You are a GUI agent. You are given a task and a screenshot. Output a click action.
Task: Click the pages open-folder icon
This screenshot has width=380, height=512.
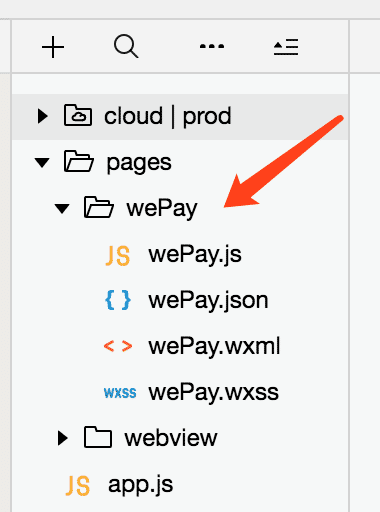click(x=79, y=161)
